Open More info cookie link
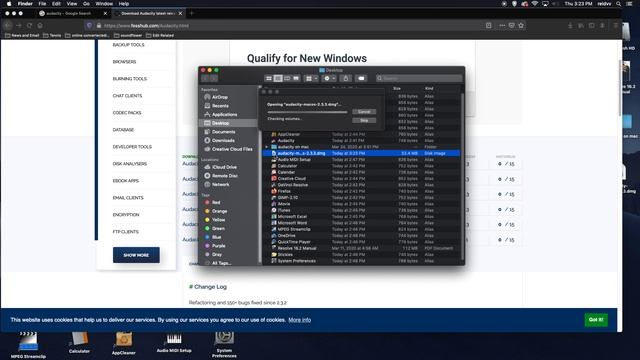This screenshot has width=640, height=360. (300, 320)
